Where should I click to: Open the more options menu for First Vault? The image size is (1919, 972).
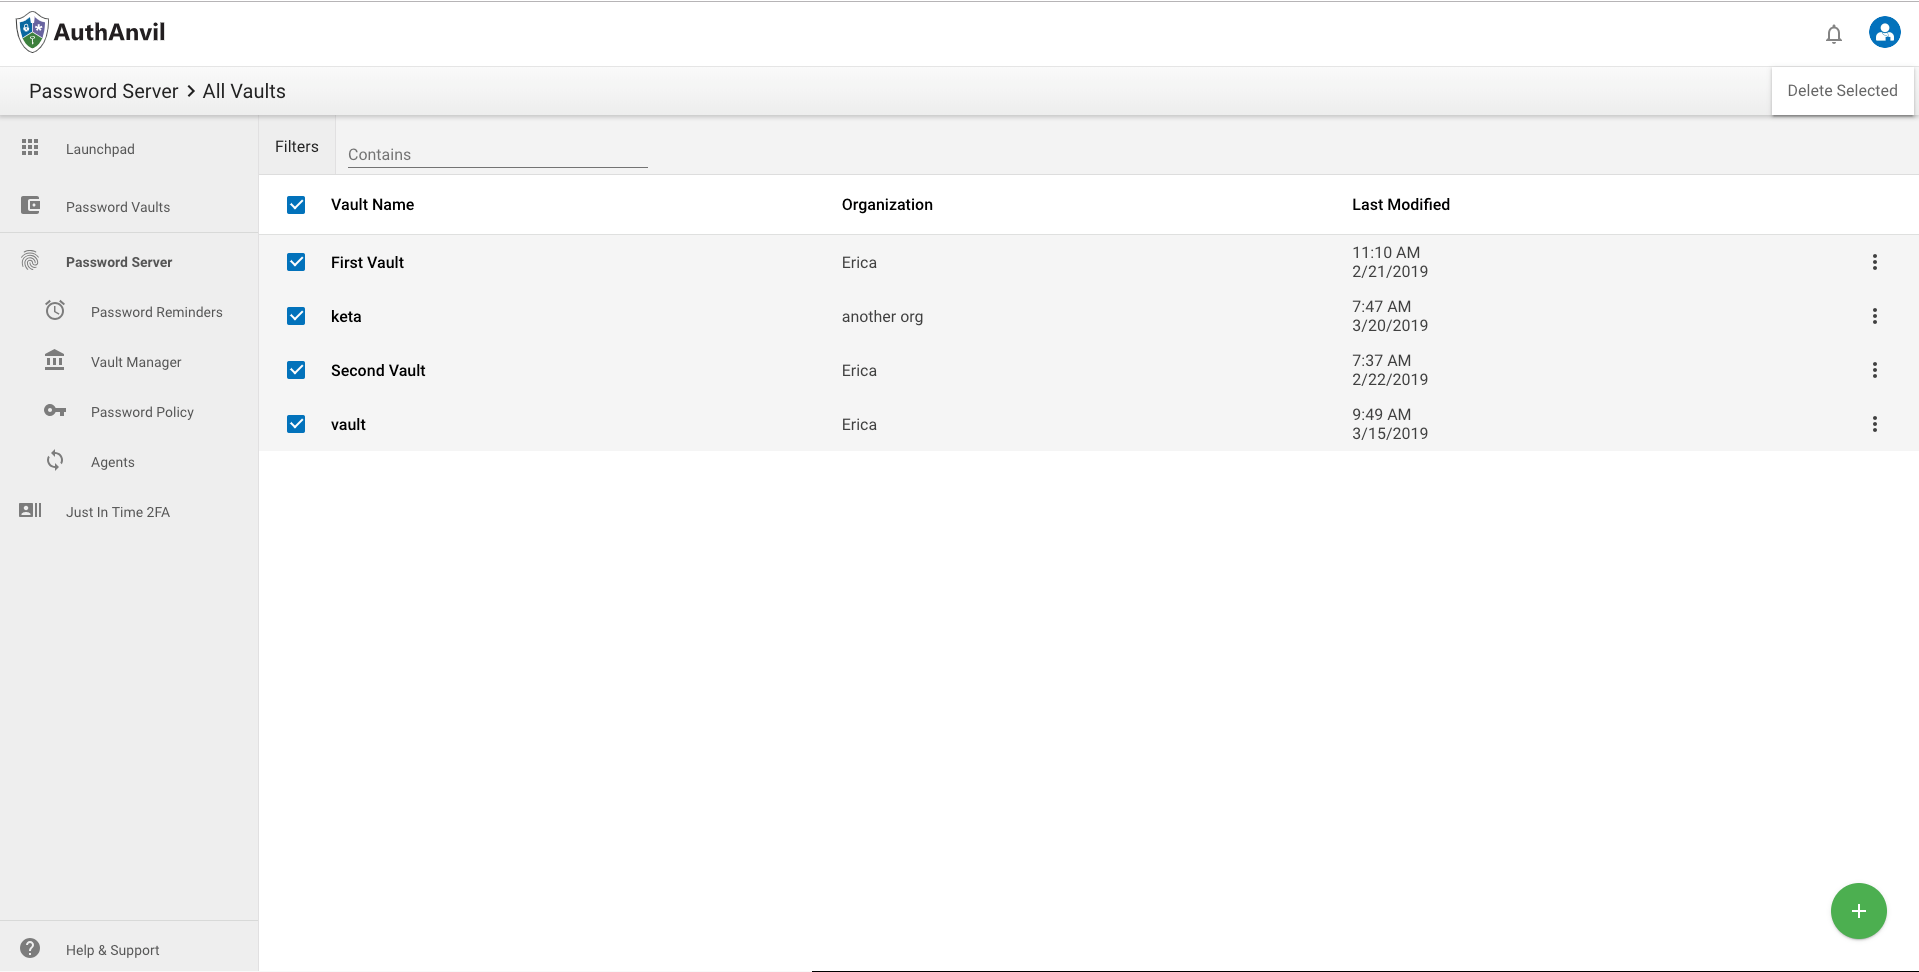click(x=1874, y=262)
